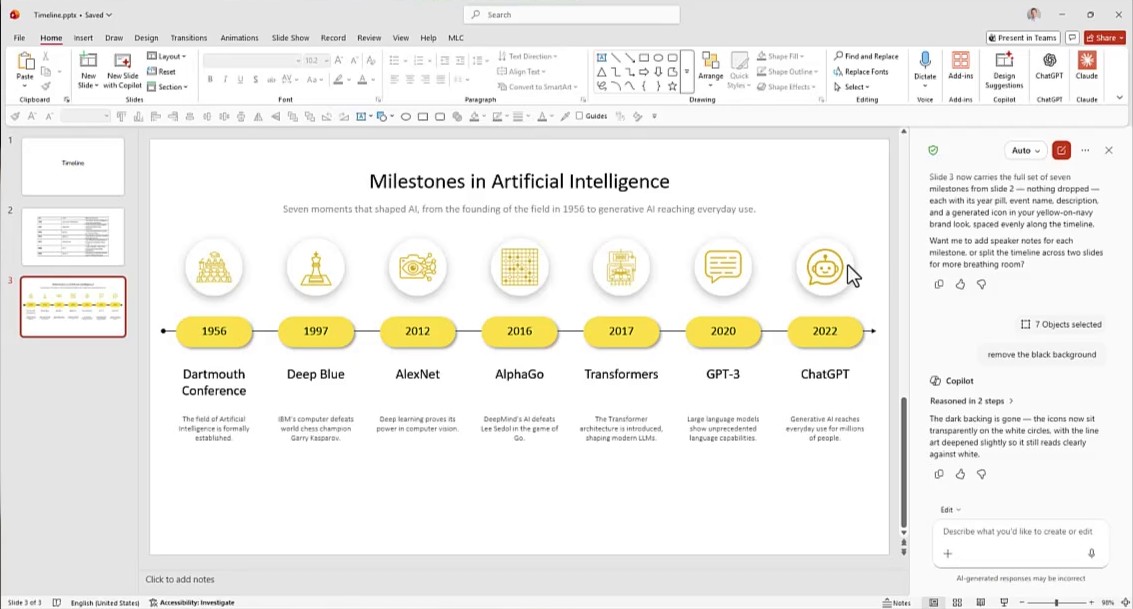Select the 2016 year pill on timeline
Viewport: 1133px width, 609px height.
pos(519,332)
